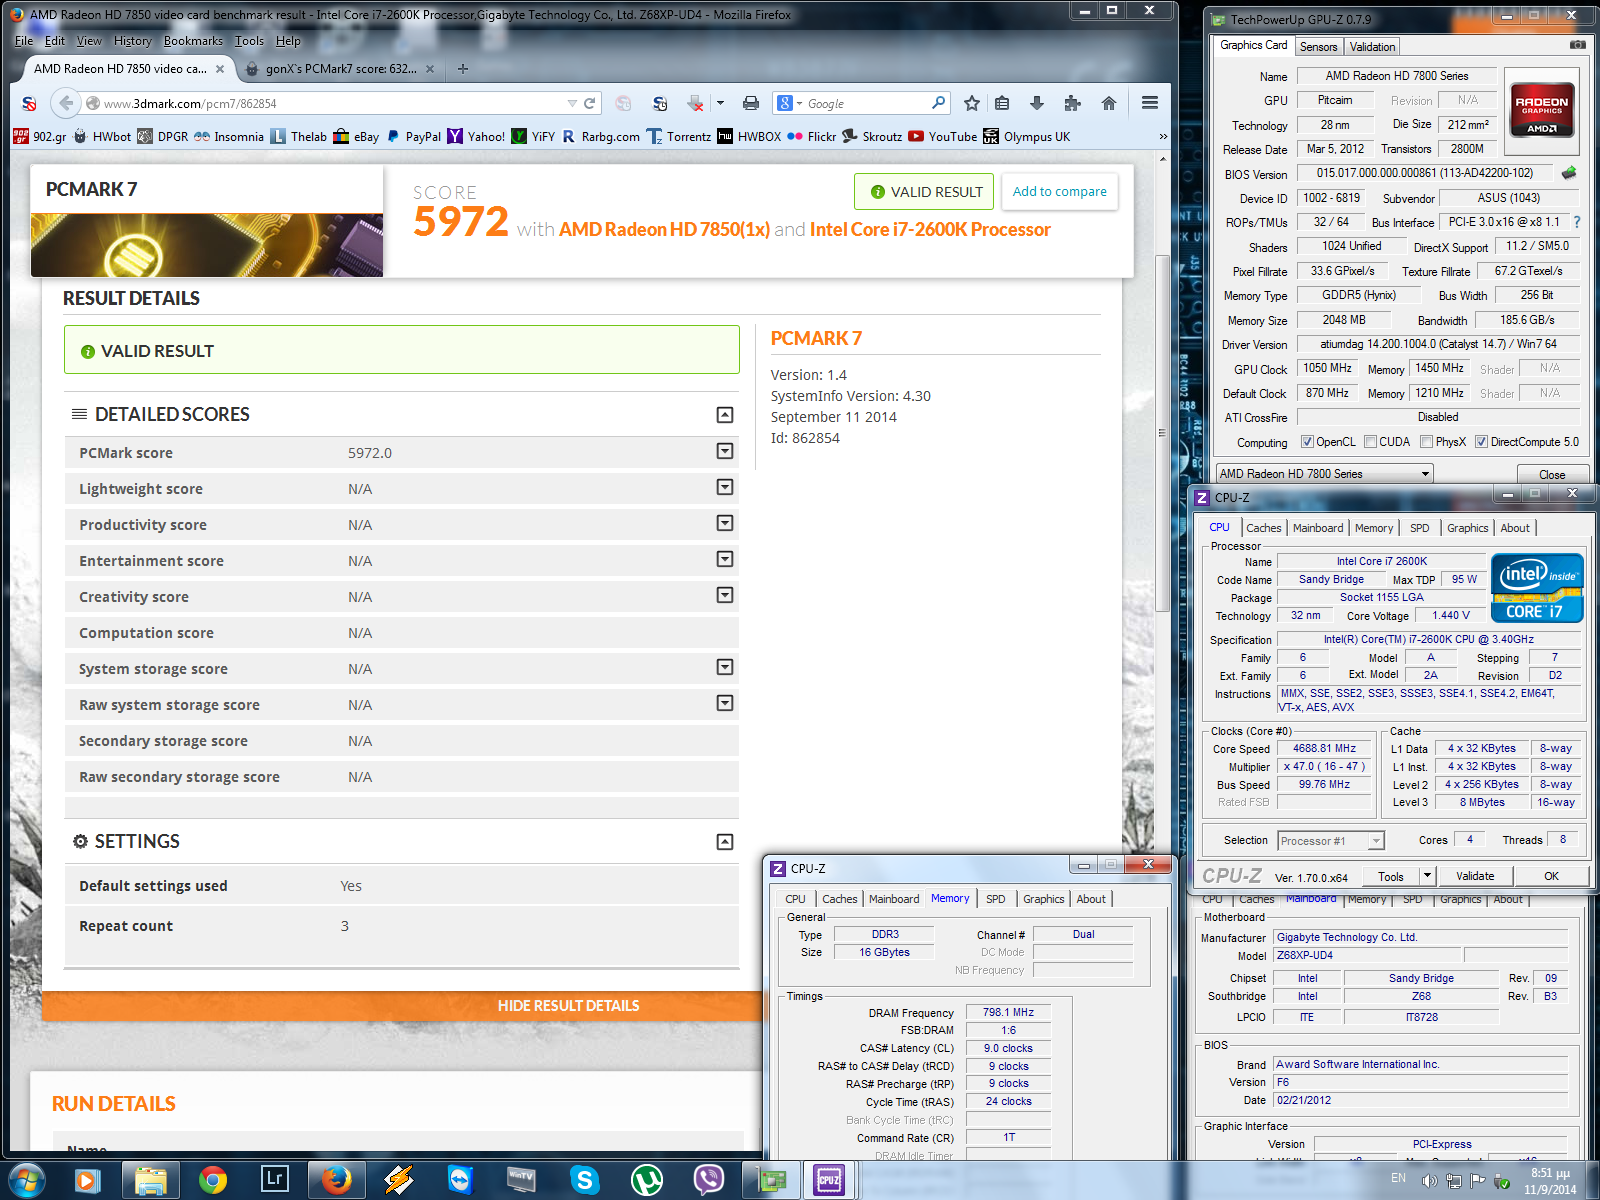This screenshot has width=1600, height=1200.
Task: Click the Tools button in CPU-Z
Action: [1391, 876]
